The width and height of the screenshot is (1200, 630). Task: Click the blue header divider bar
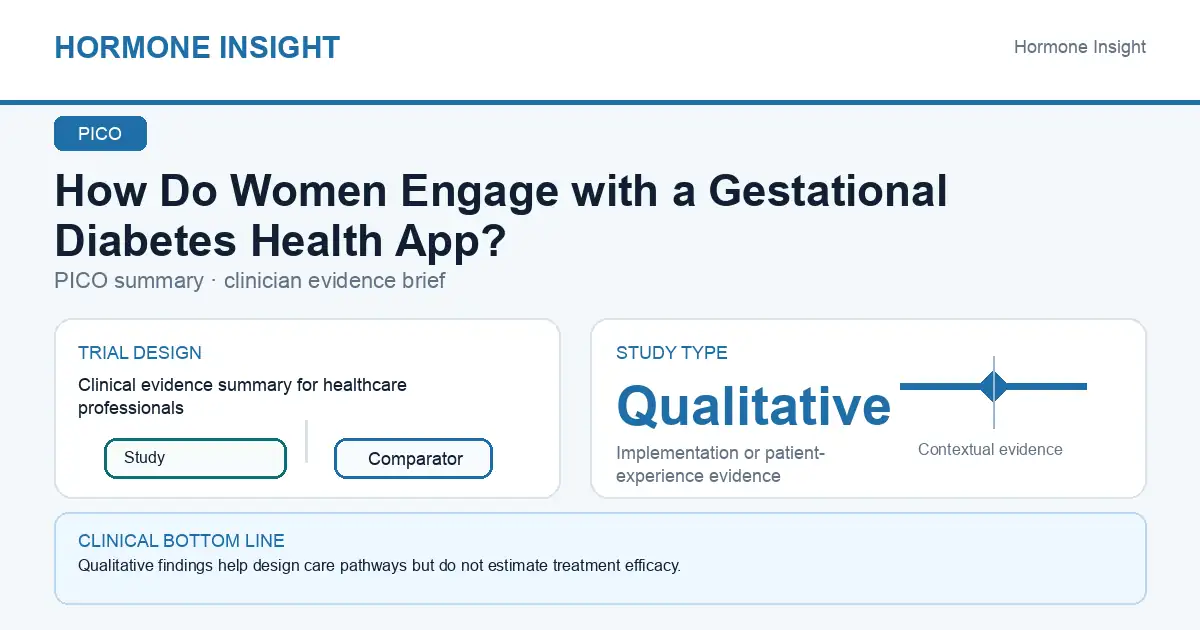pyautogui.click(x=600, y=102)
